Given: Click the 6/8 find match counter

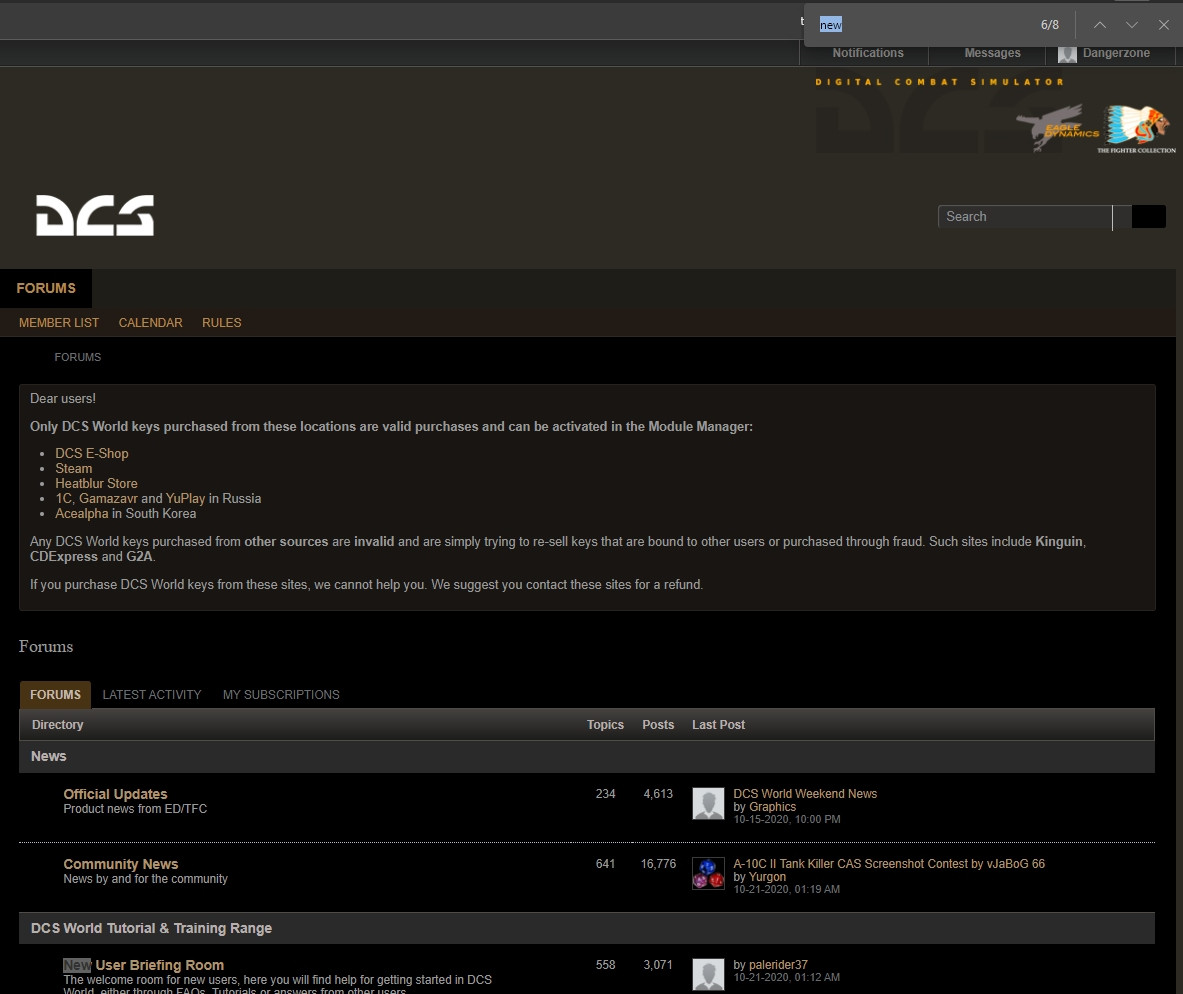Looking at the screenshot, I should (x=1049, y=25).
